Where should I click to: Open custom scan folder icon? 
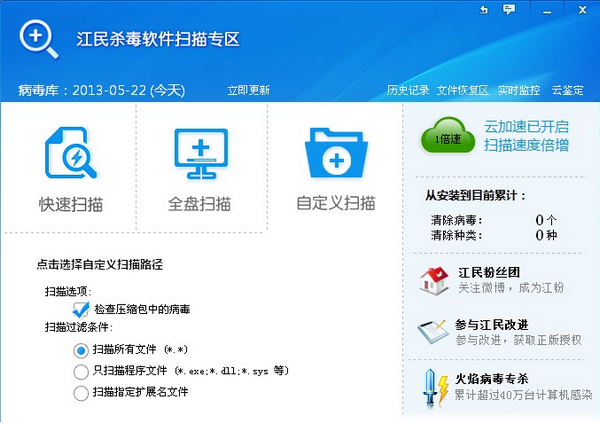coord(336,153)
